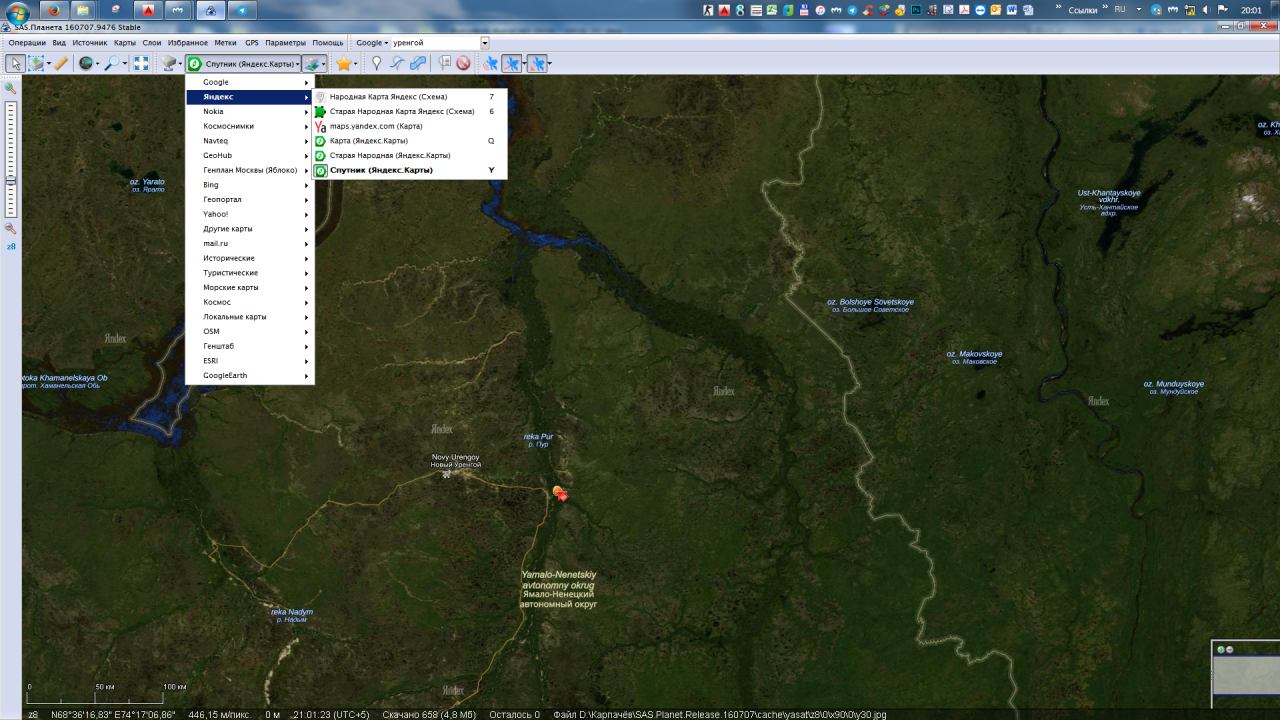Expand the Космоснимки submenu
1280x720 pixels.
coord(250,126)
